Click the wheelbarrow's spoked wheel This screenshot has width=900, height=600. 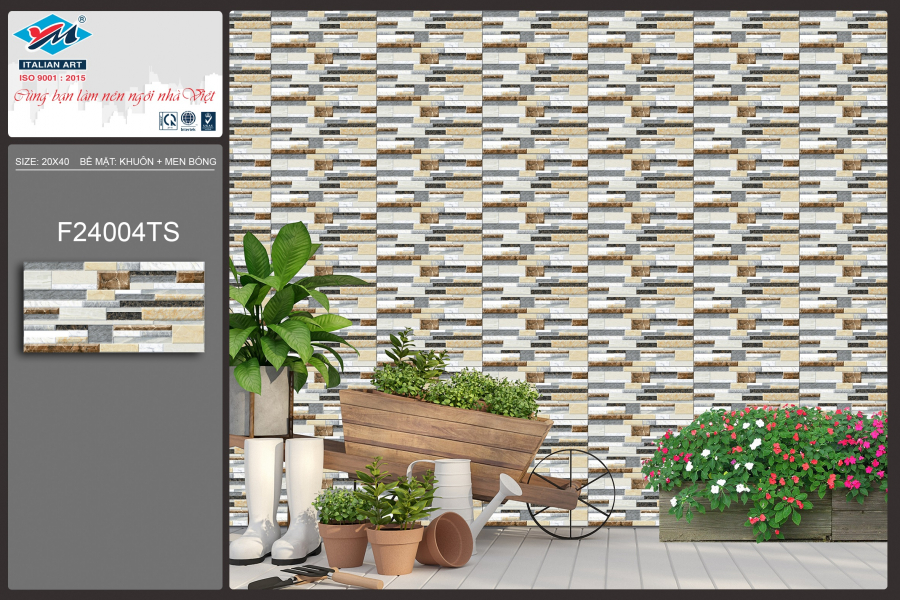tap(571, 494)
